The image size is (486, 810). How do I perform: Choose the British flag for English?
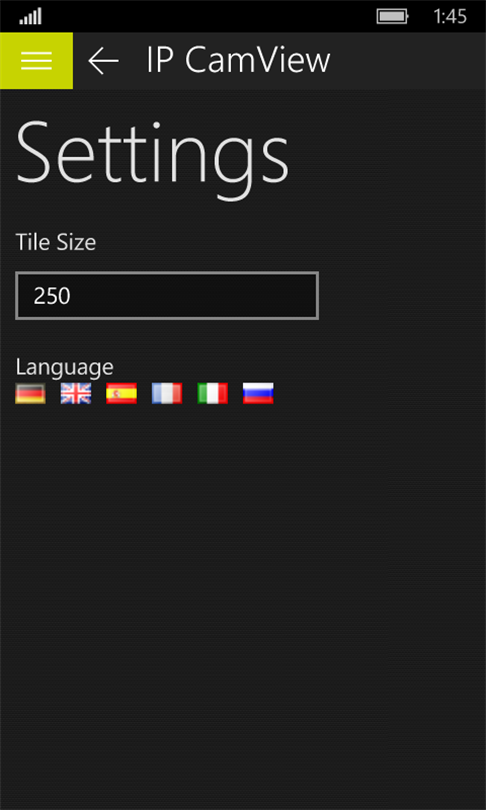click(x=76, y=394)
